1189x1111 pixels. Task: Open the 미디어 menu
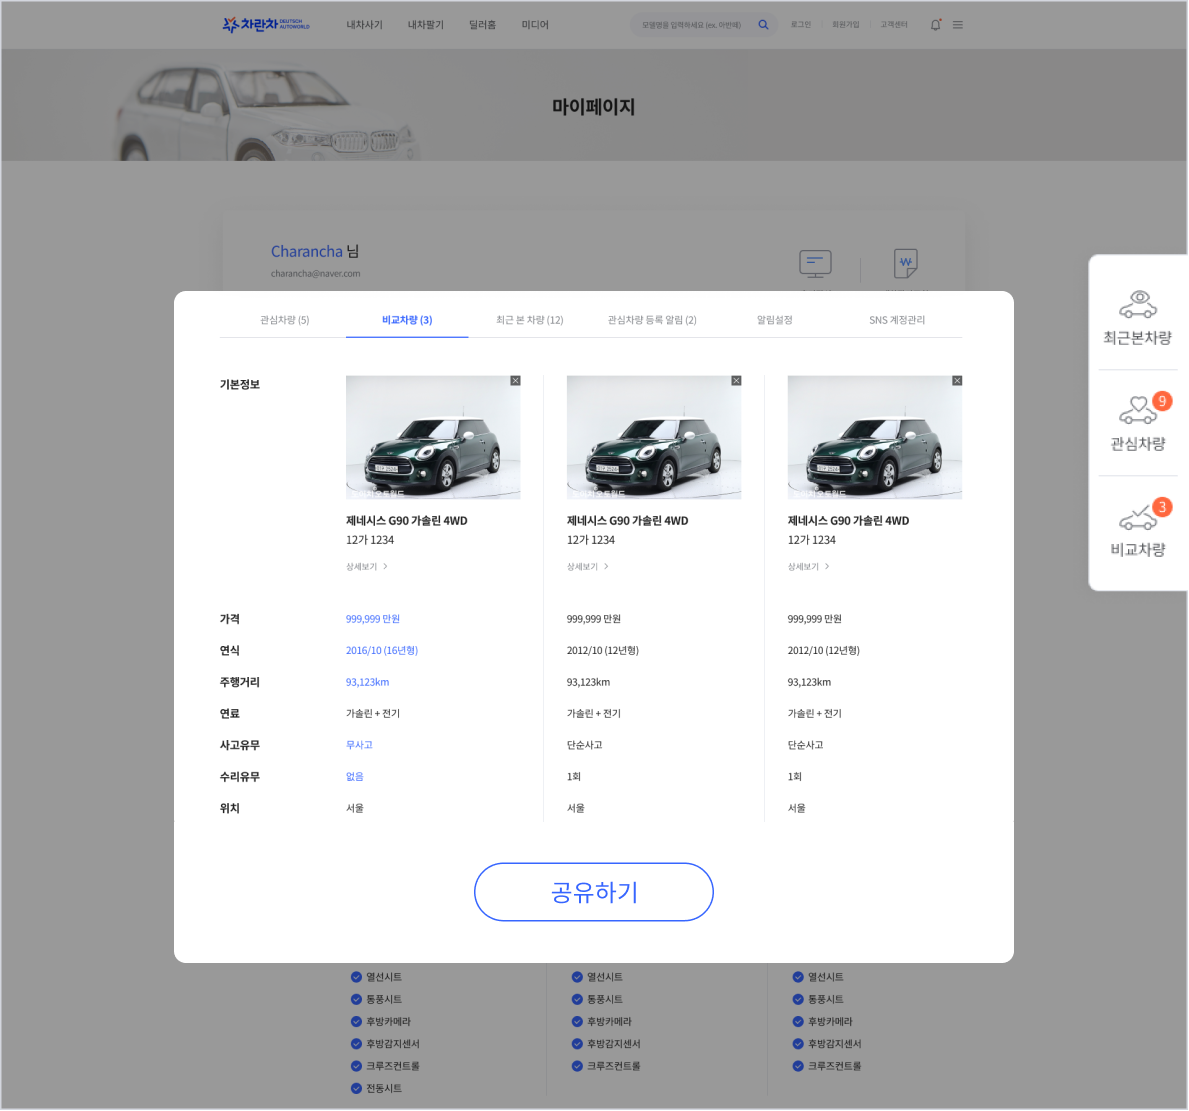click(535, 25)
